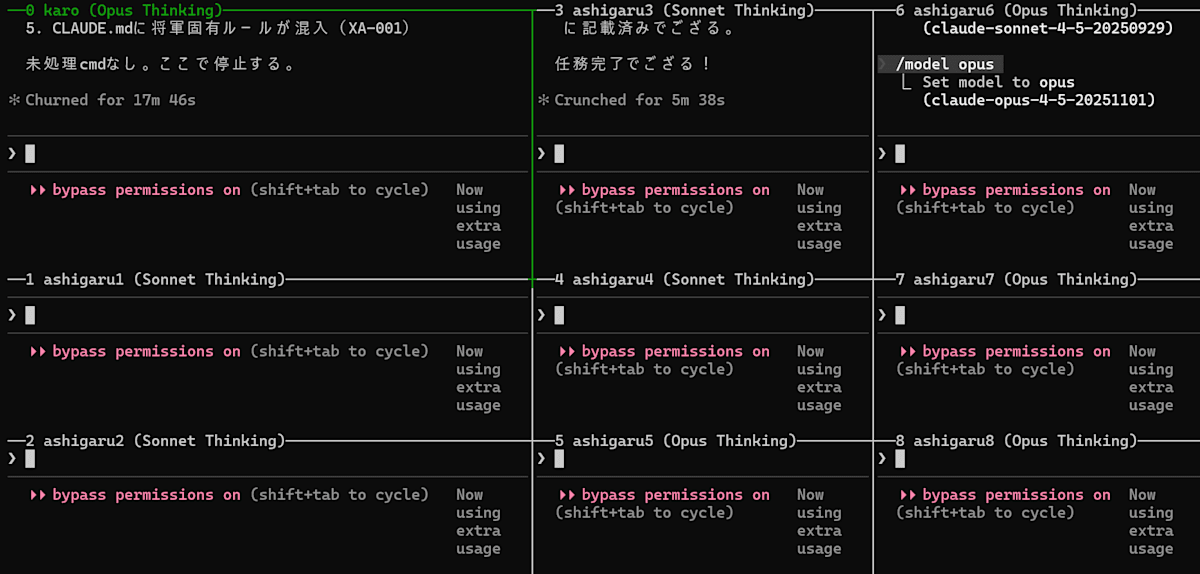
Task: Select the '1 ashigaru1 (Sonnet Thinking)' pane title
Action: point(155,279)
